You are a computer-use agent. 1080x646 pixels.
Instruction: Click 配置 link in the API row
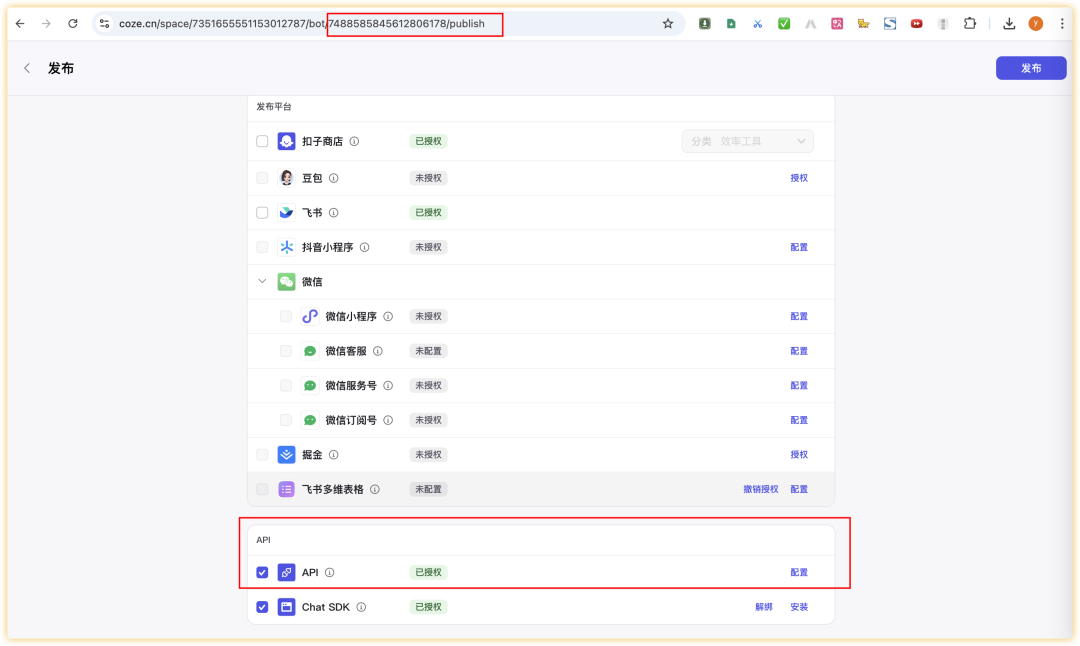pyautogui.click(x=799, y=572)
